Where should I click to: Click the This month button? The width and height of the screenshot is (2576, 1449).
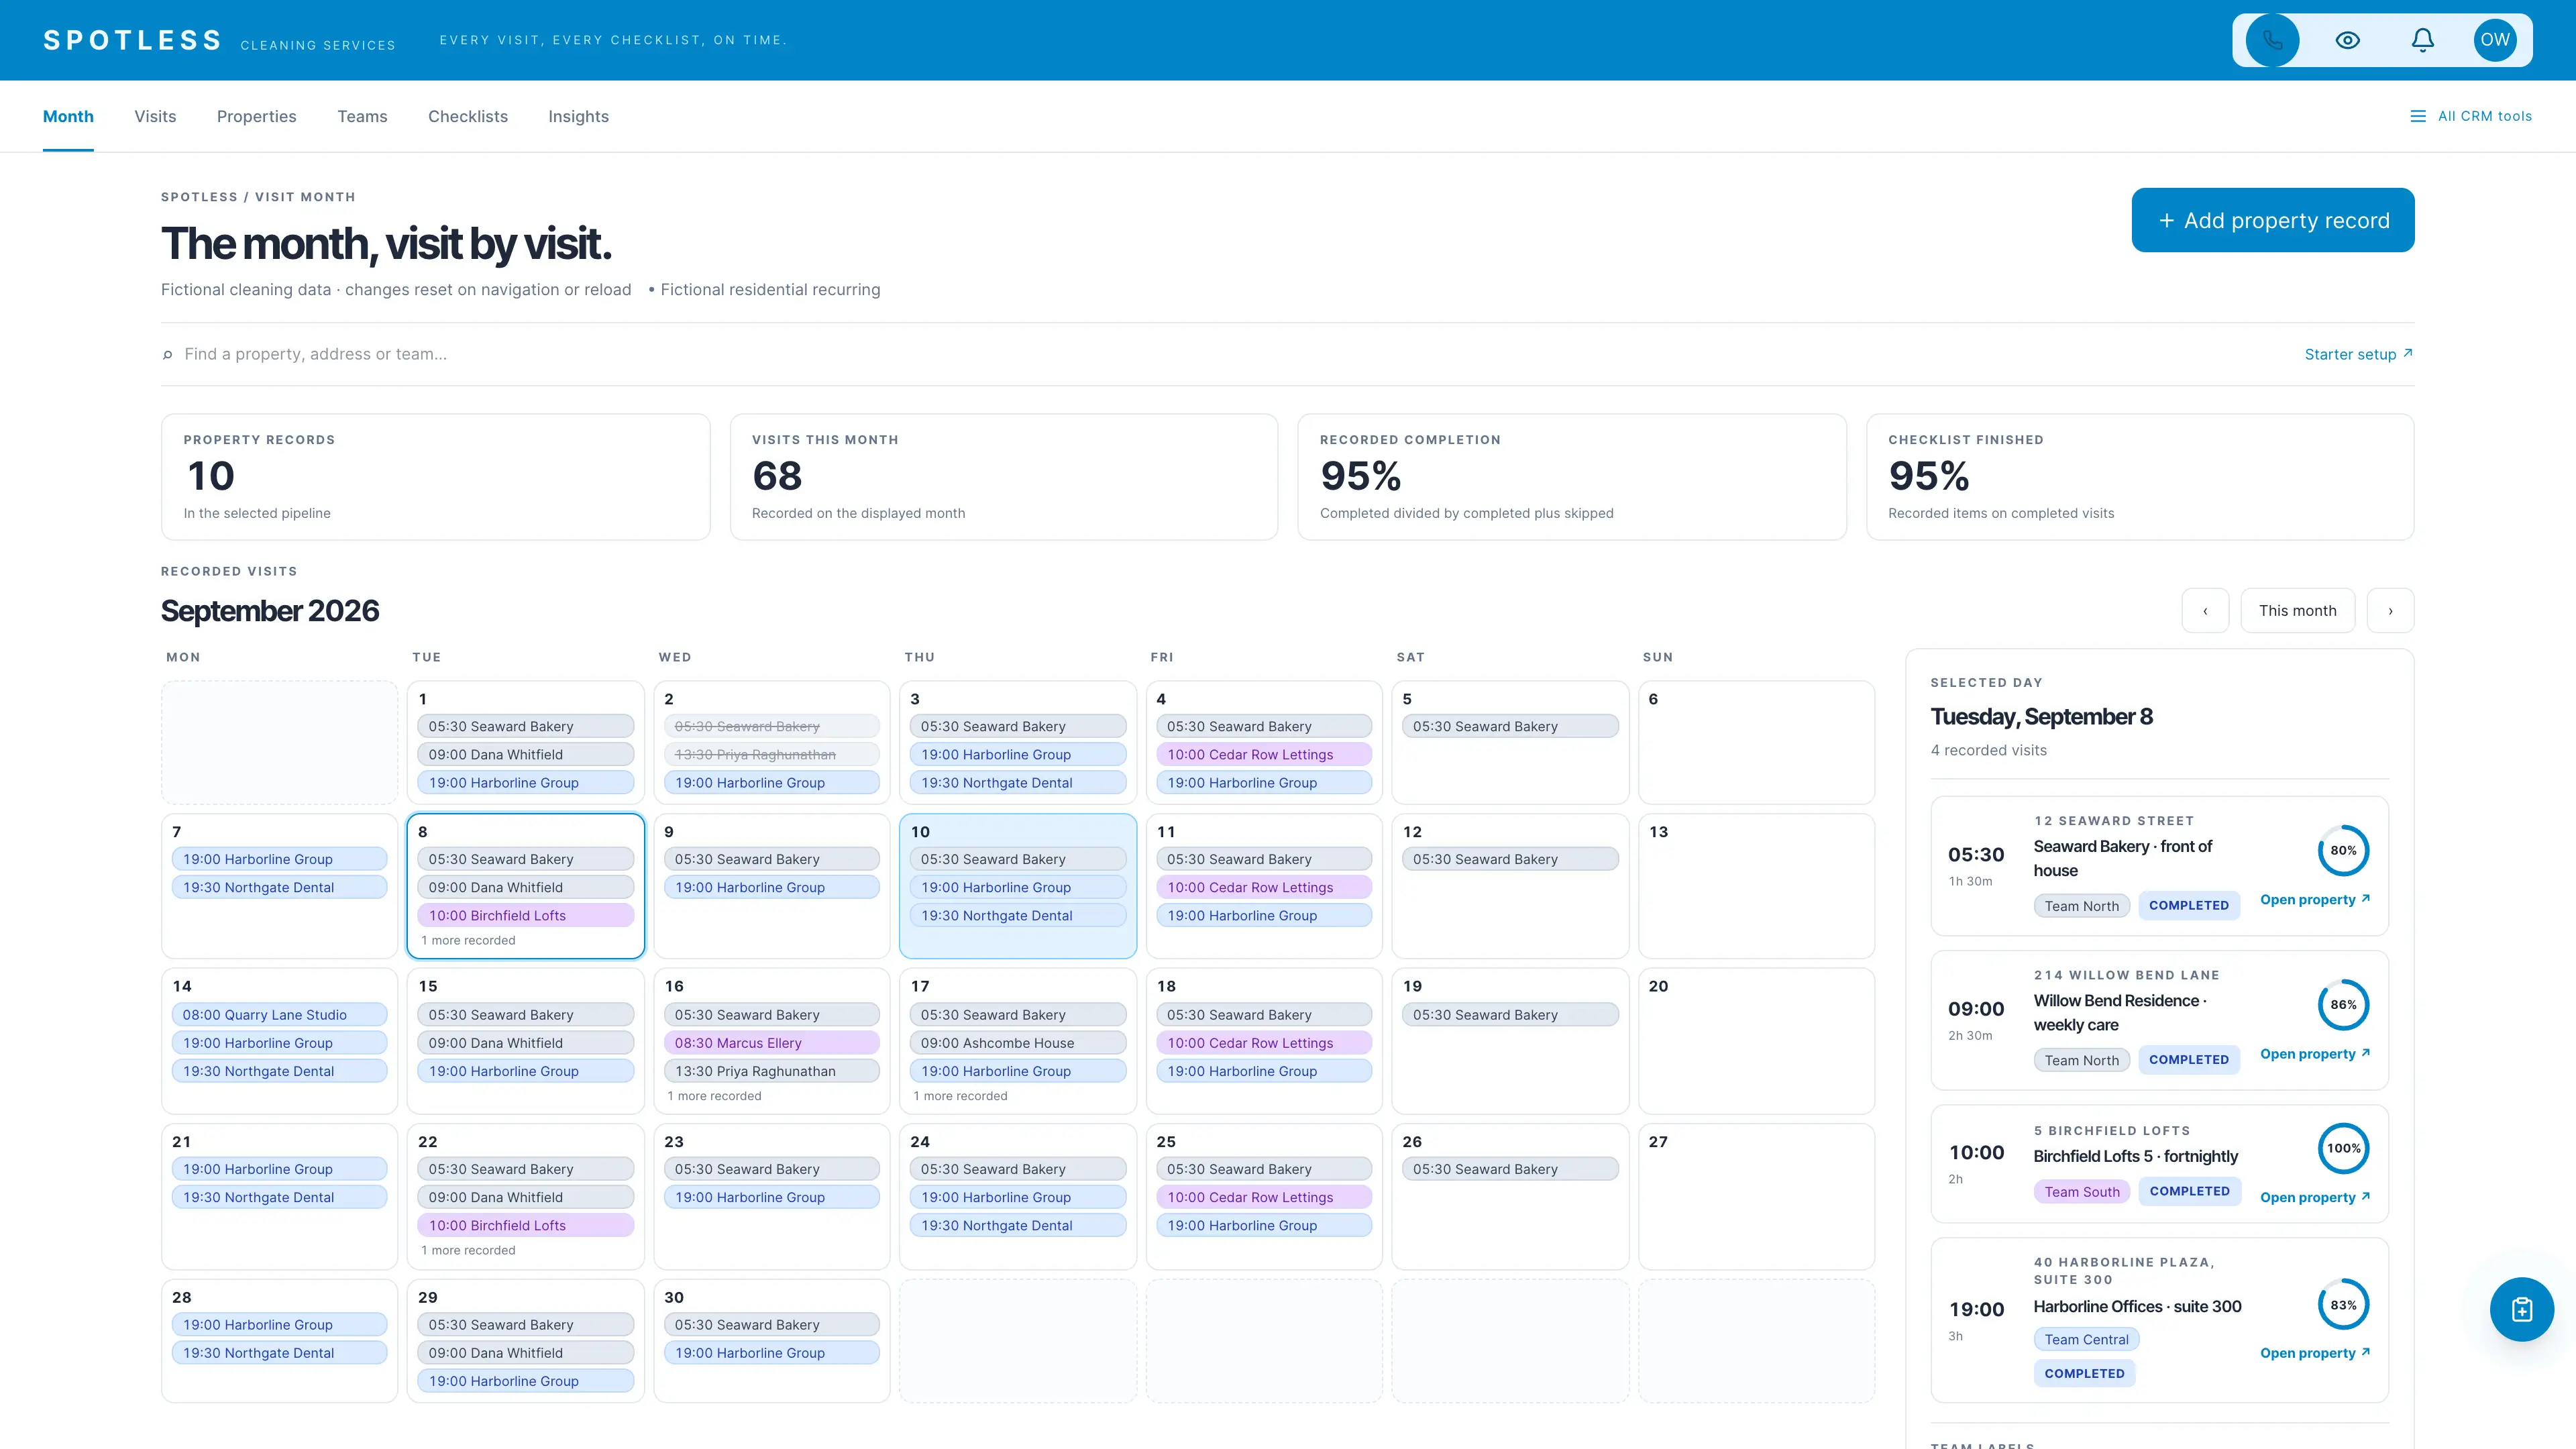[2297, 611]
